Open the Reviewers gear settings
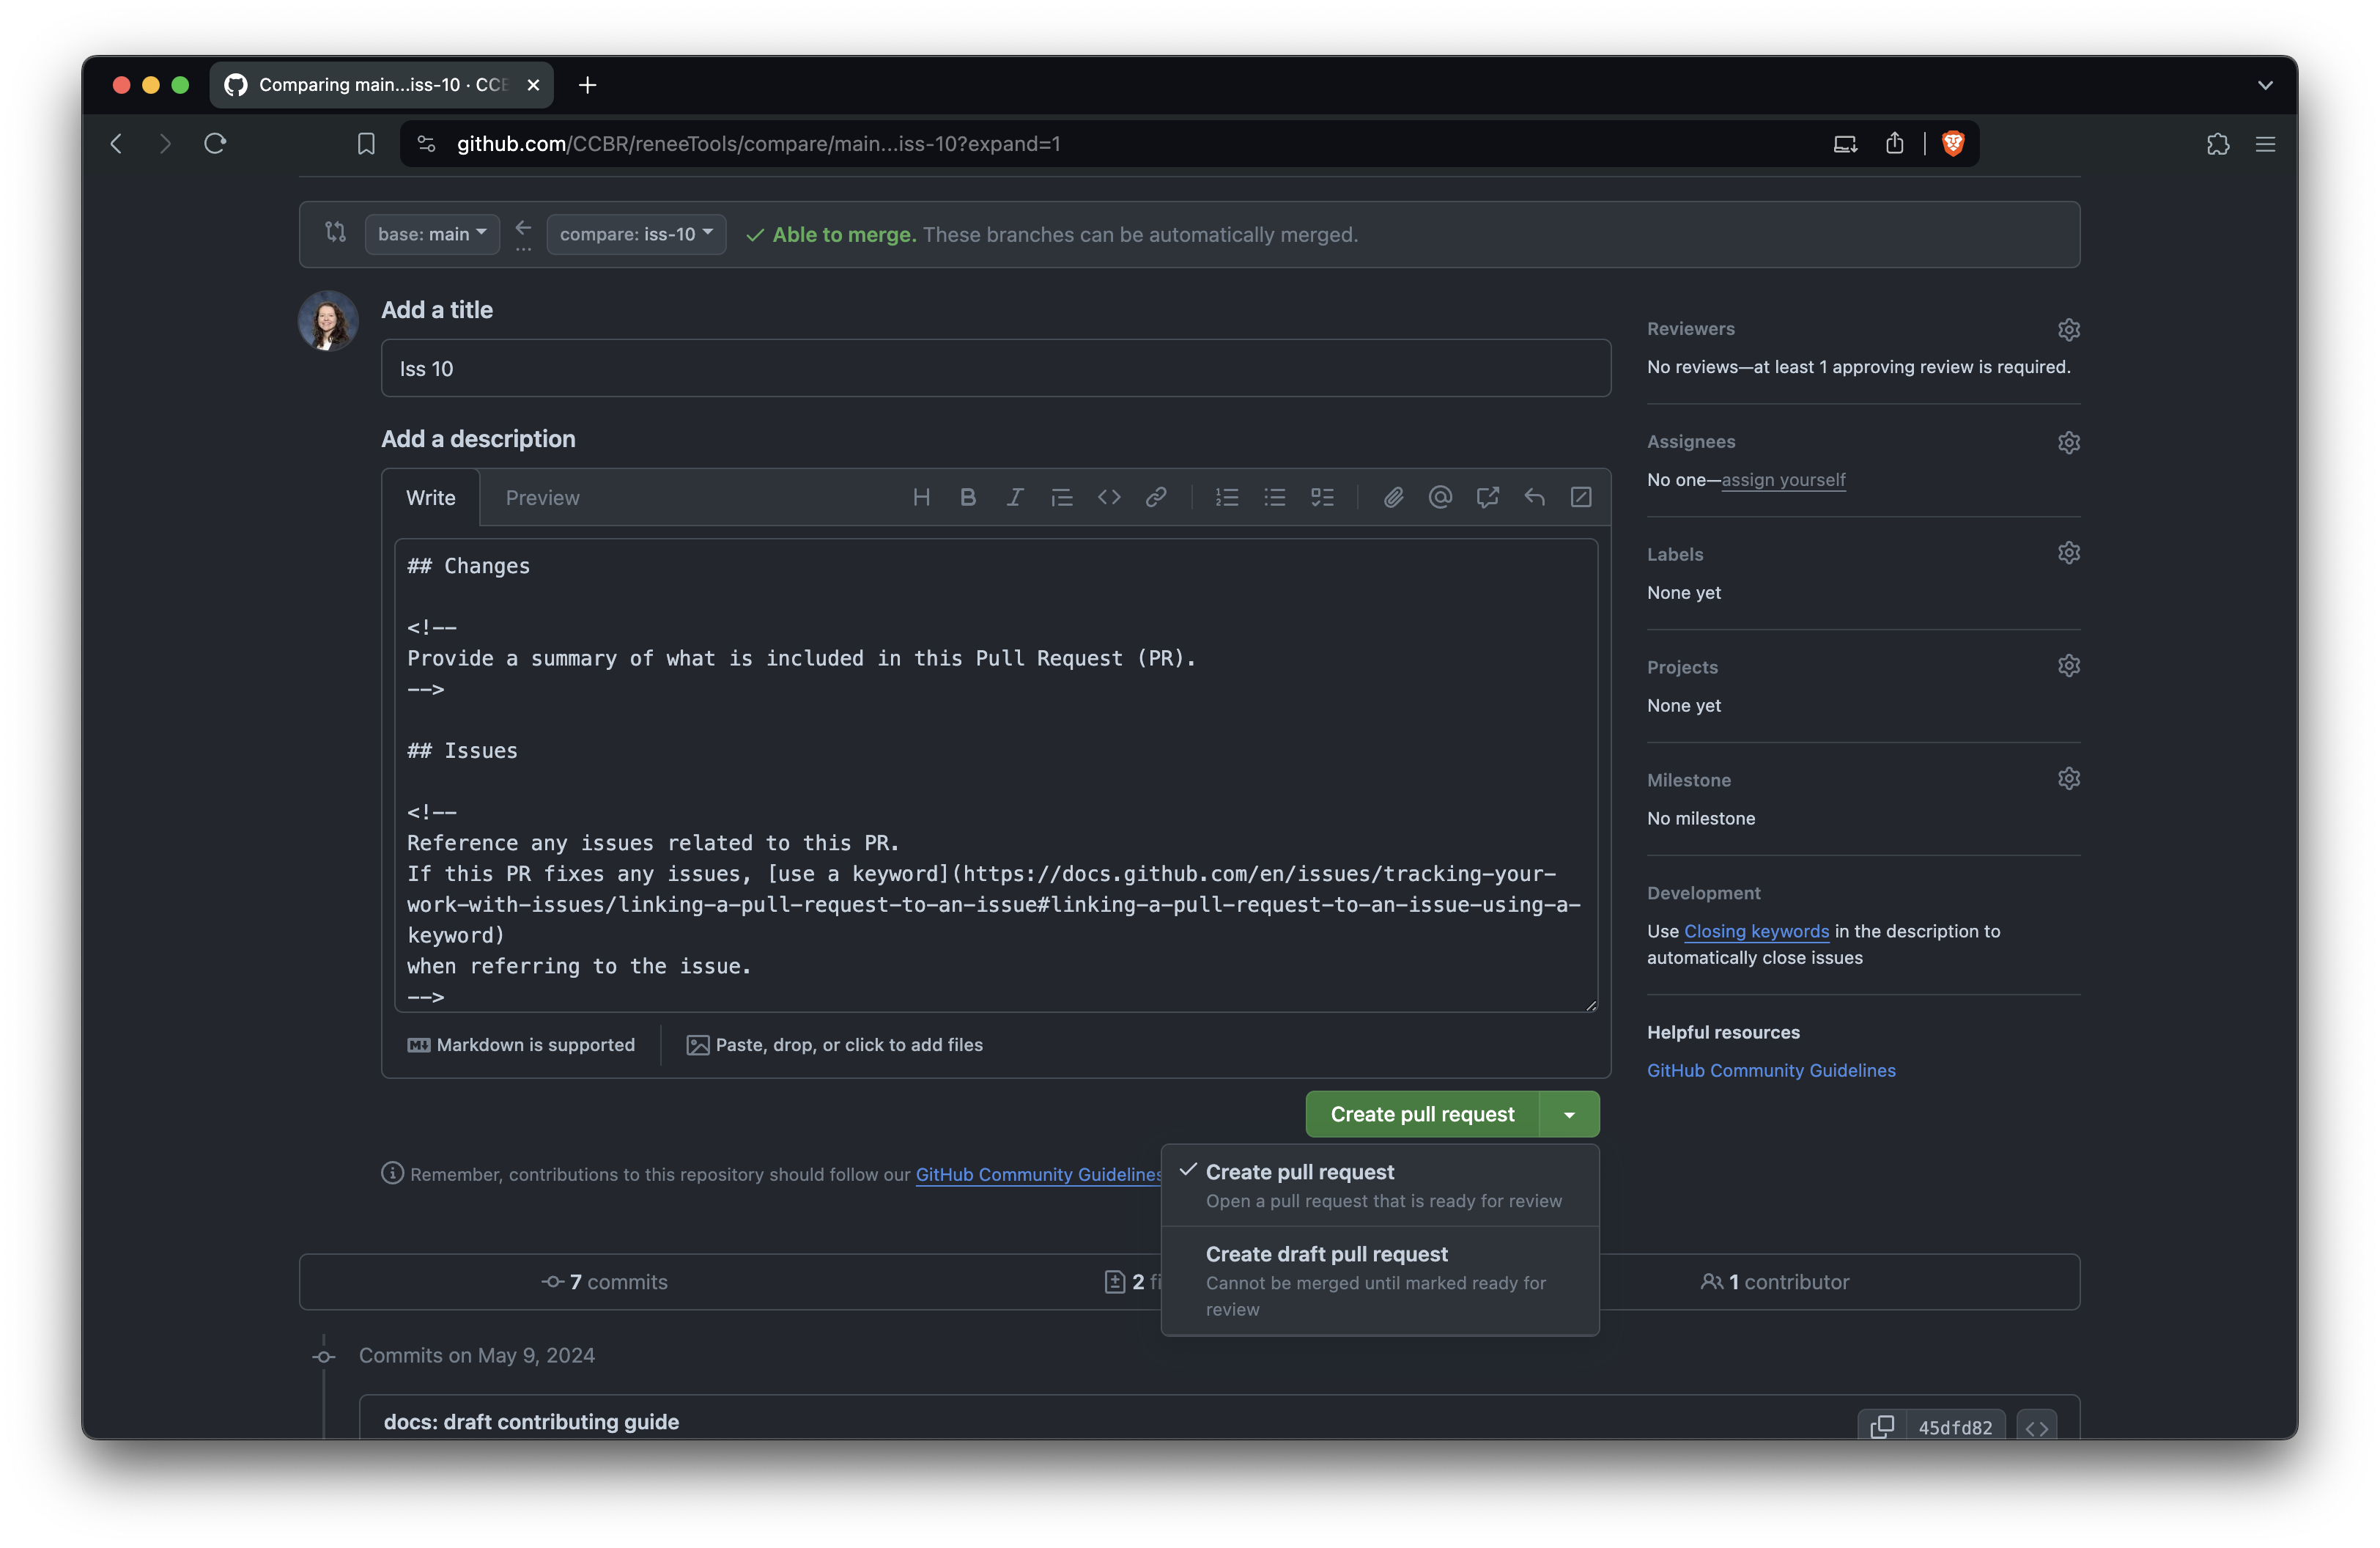The width and height of the screenshot is (2380, 1548). [x=2068, y=329]
